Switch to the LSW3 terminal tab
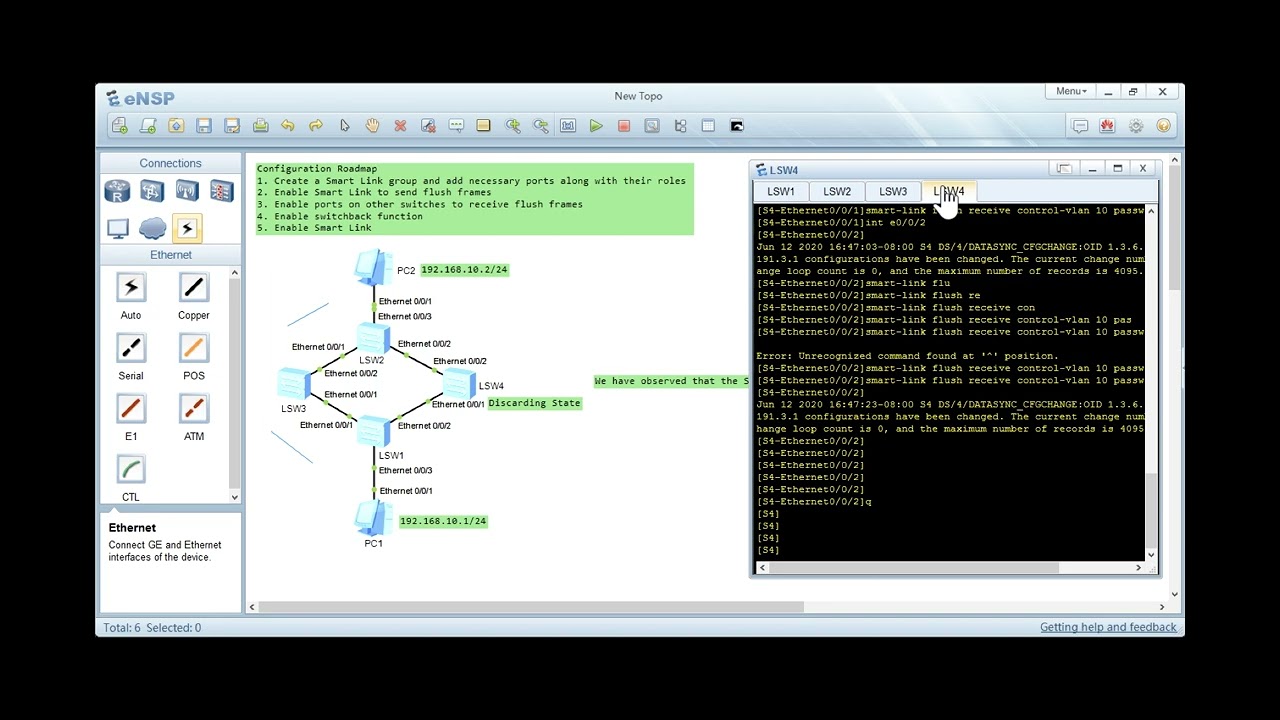The height and width of the screenshot is (720, 1280). tap(893, 191)
